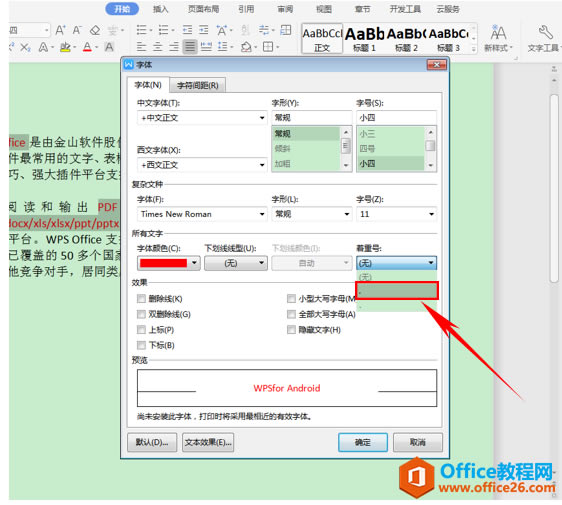
Task: Apply the red font color A icon
Action: coord(87,47)
